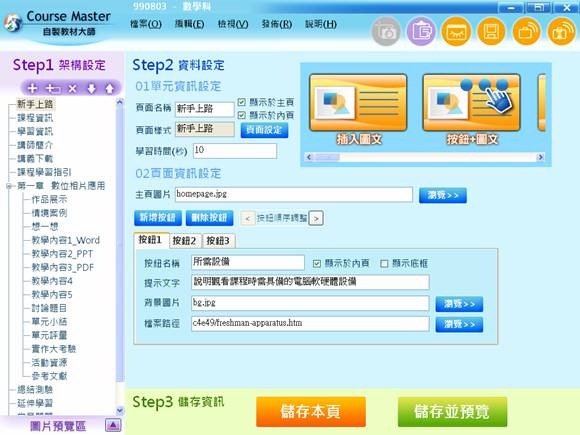Viewport: 580px width, 435px height.
Task: Click the 檔案路徑 input field
Action: pyautogui.click(x=310, y=324)
